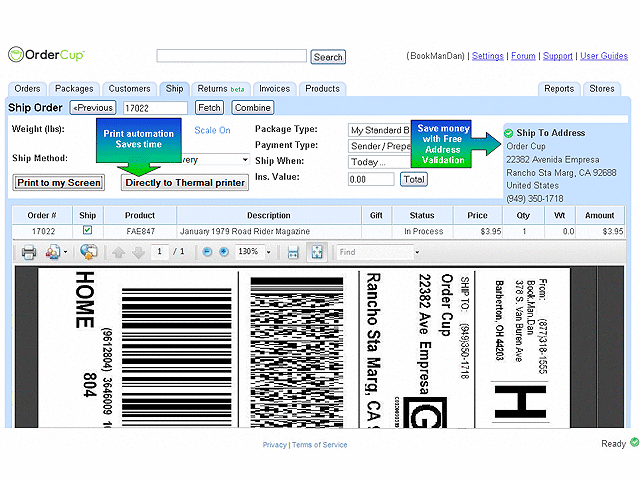Screen dimensions: 640x480
Task: Click the Search button
Action: [x=328, y=57]
